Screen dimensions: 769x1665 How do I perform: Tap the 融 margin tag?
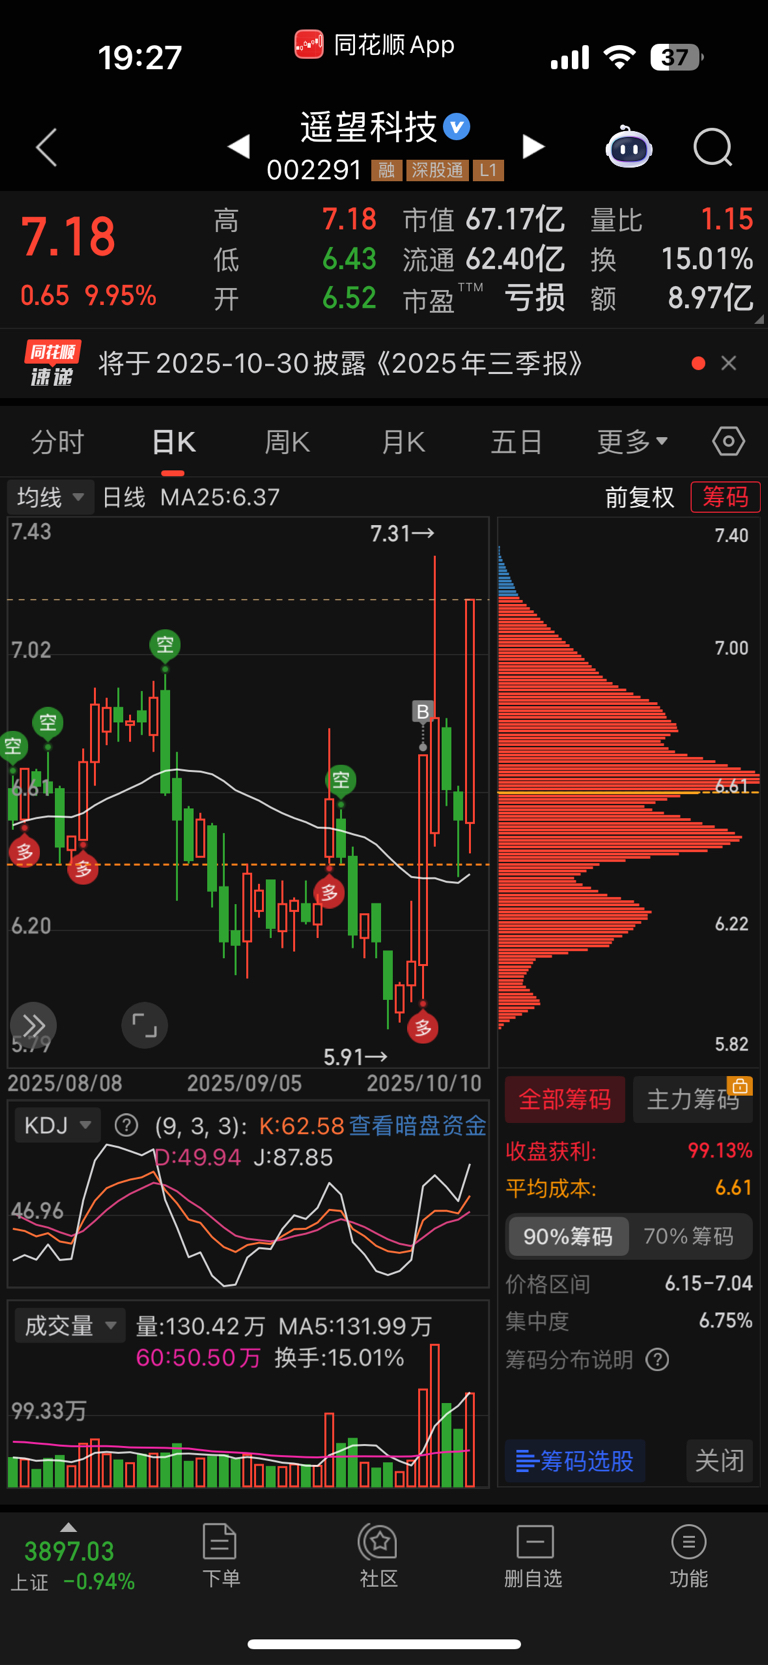pos(386,170)
